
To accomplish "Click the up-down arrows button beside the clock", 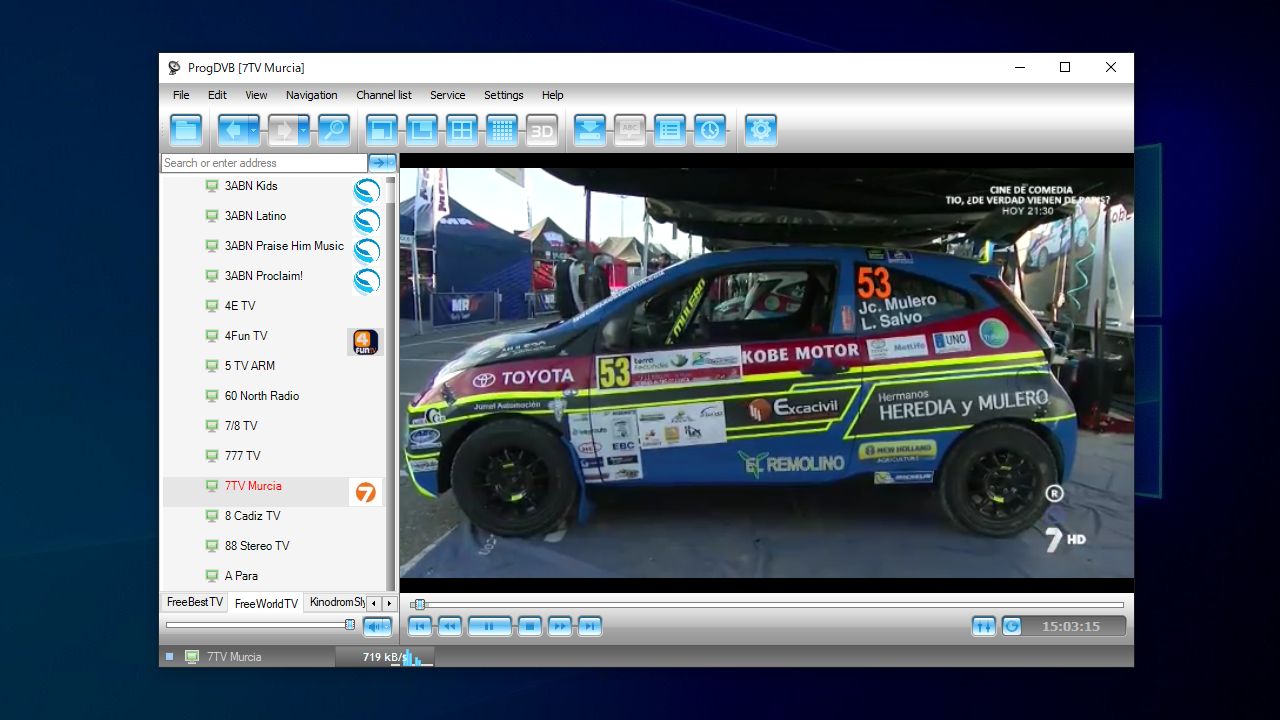I will click(x=984, y=626).
